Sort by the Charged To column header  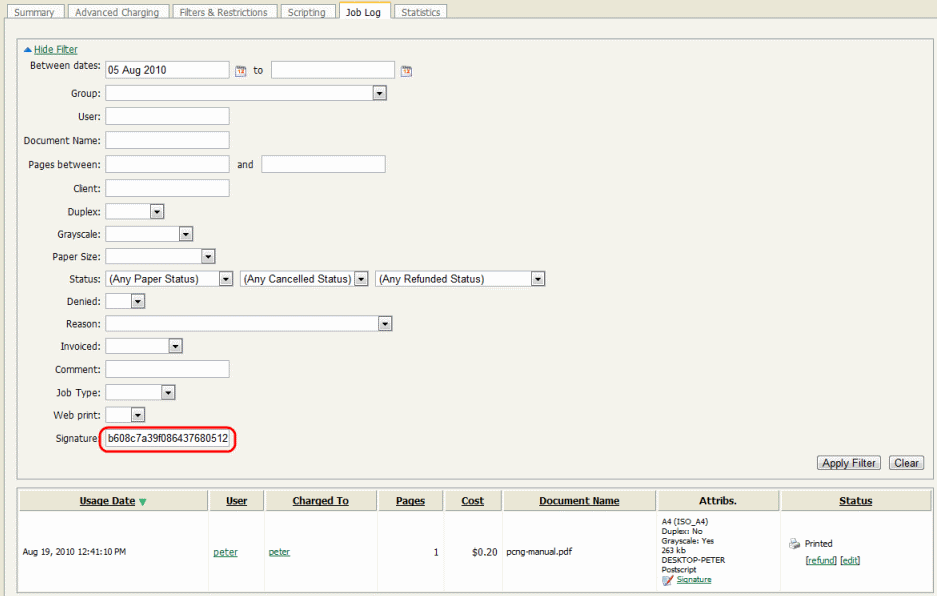[x=320, y=501]
